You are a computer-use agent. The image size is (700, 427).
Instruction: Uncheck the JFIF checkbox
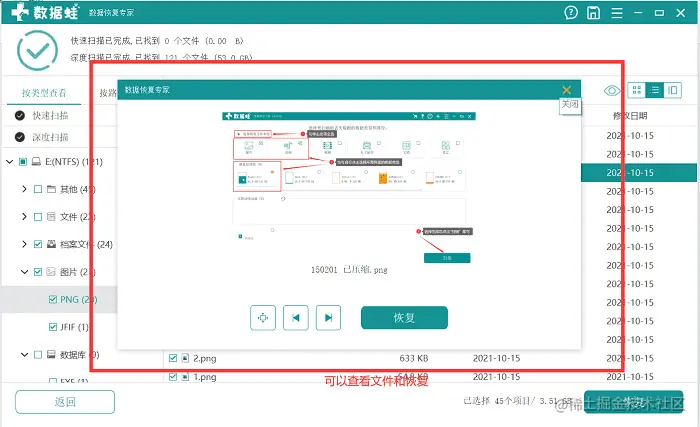pos(53,327)
